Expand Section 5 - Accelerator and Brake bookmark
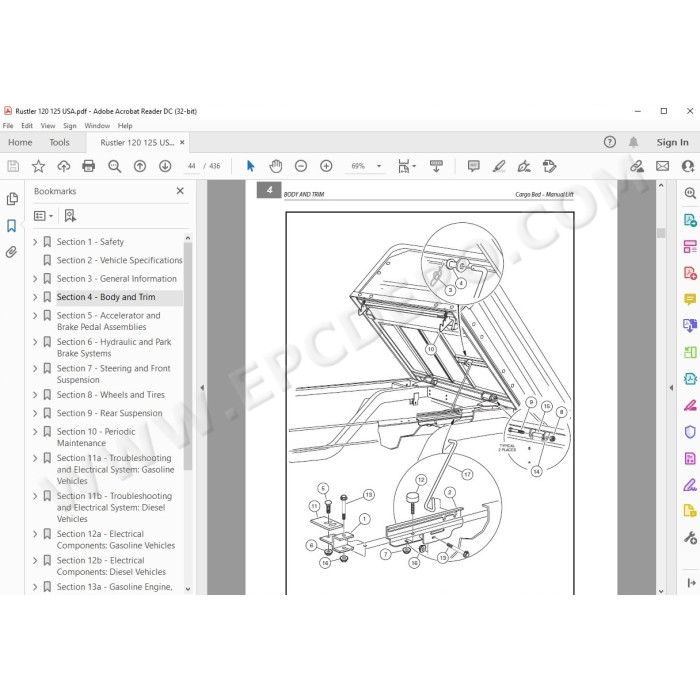This screenshot has width=700, height=700. [x=35, y=316]
